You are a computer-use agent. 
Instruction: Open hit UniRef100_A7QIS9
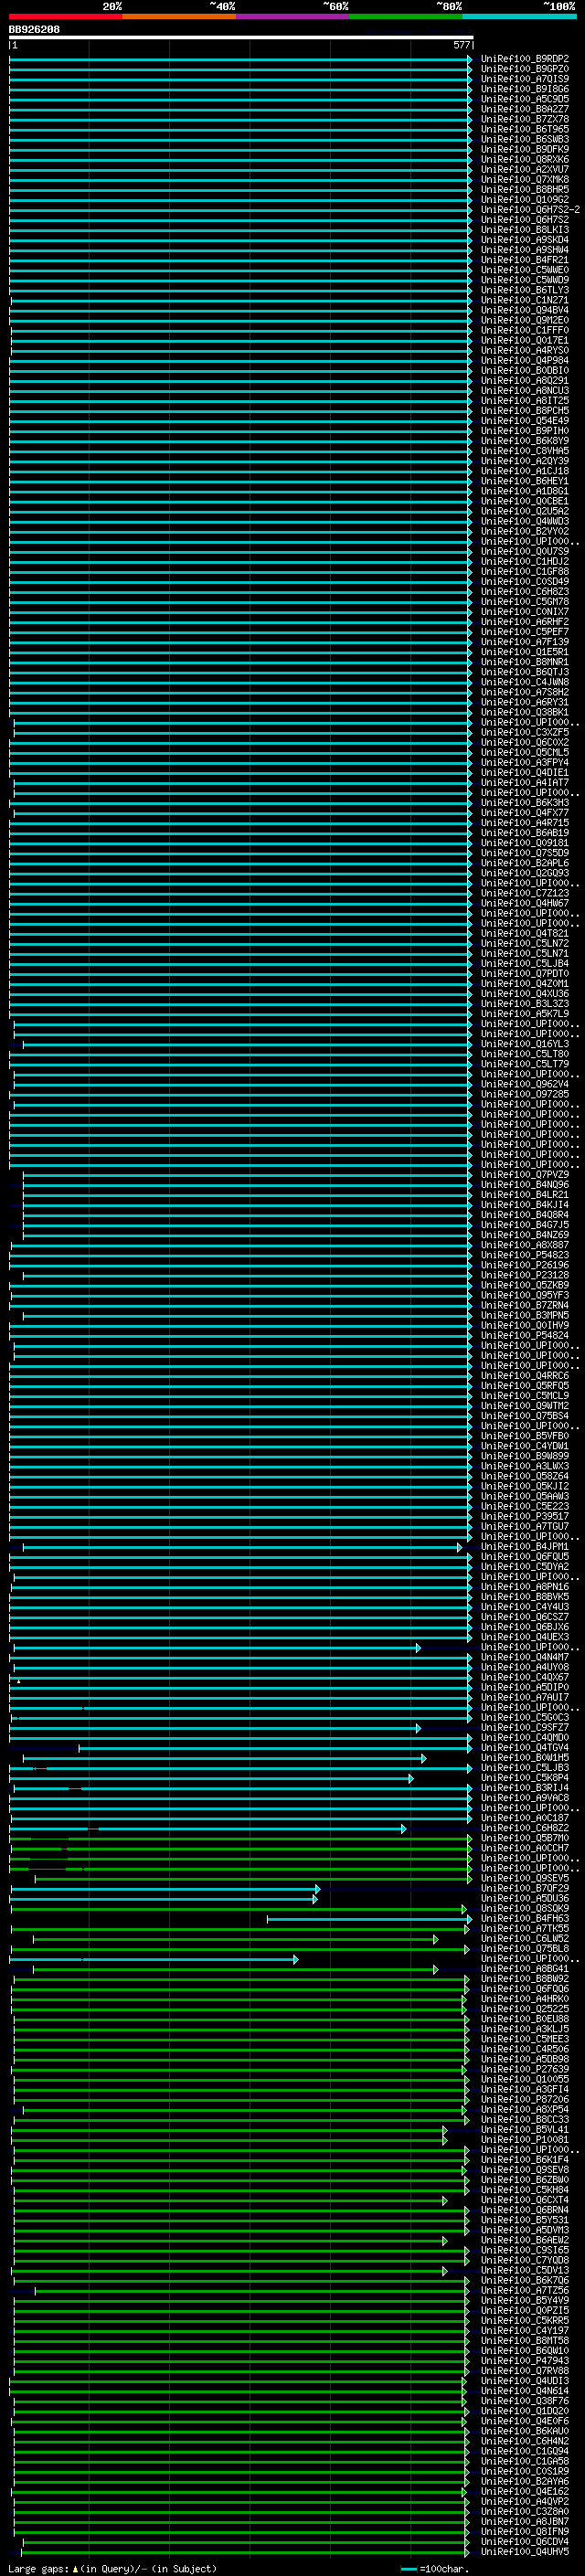coord(524,79)
